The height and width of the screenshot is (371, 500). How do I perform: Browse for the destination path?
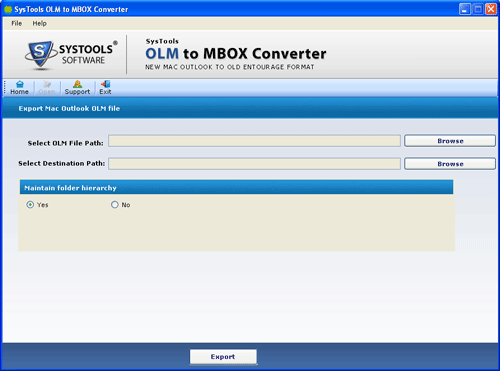(450, 164)
